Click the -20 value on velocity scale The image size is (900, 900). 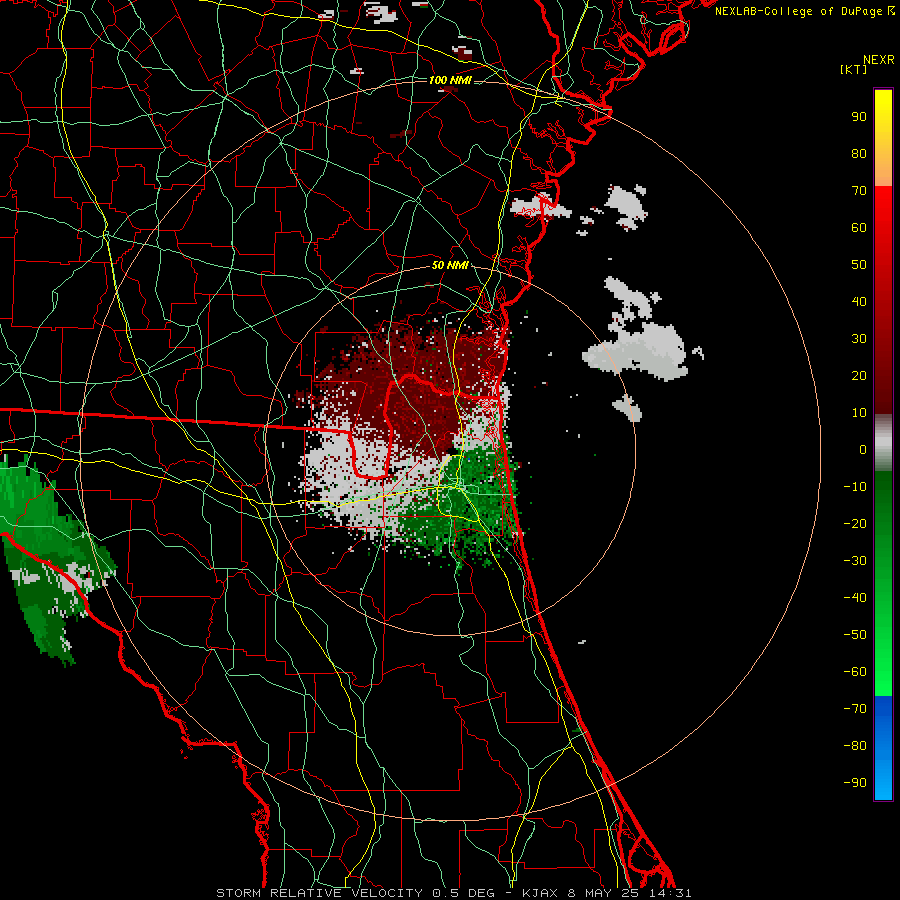click(855, 524)
